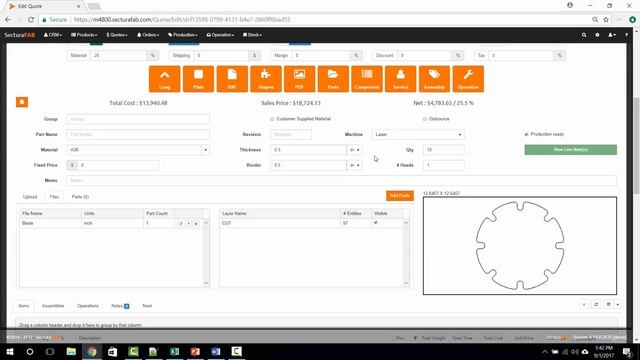Open the grid columns dropdown arrow
Viewport: 640px width, 360px height.
(x=618, y=304)
